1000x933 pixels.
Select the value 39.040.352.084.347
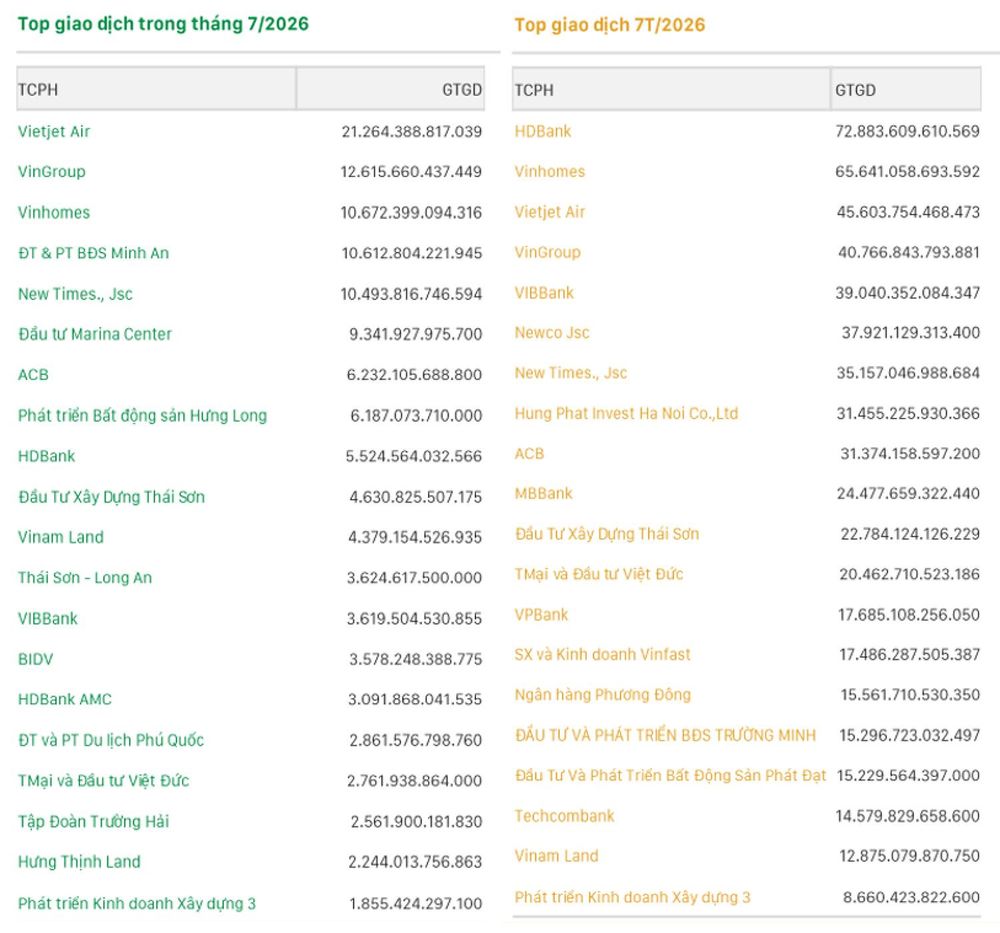pyautogui.click(x=908, y=293)
